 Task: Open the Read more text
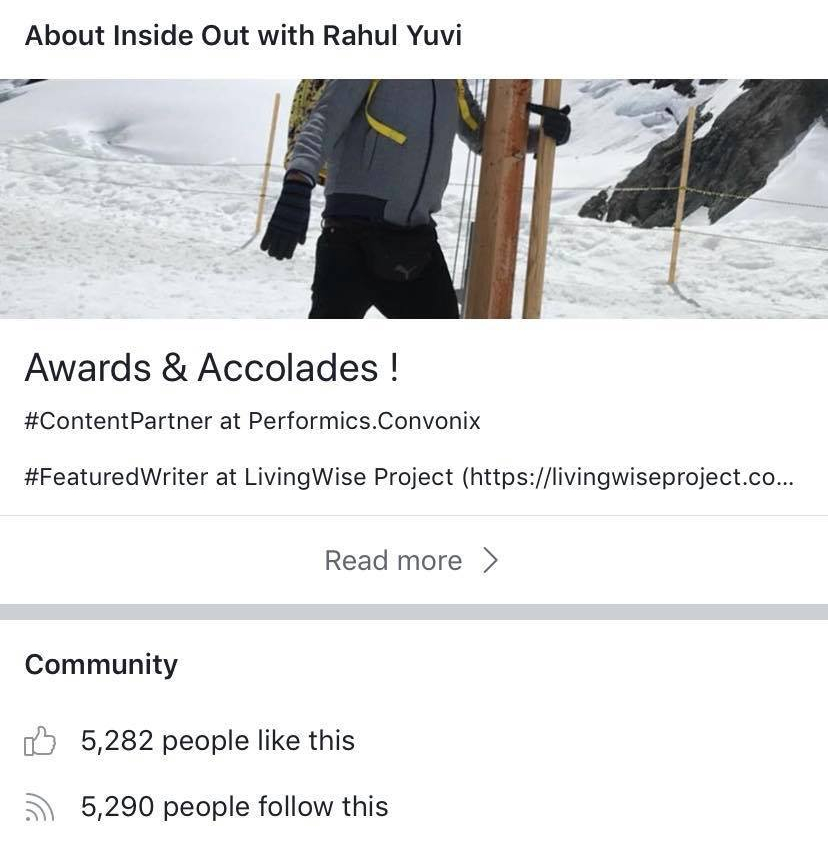coord(393,560)
